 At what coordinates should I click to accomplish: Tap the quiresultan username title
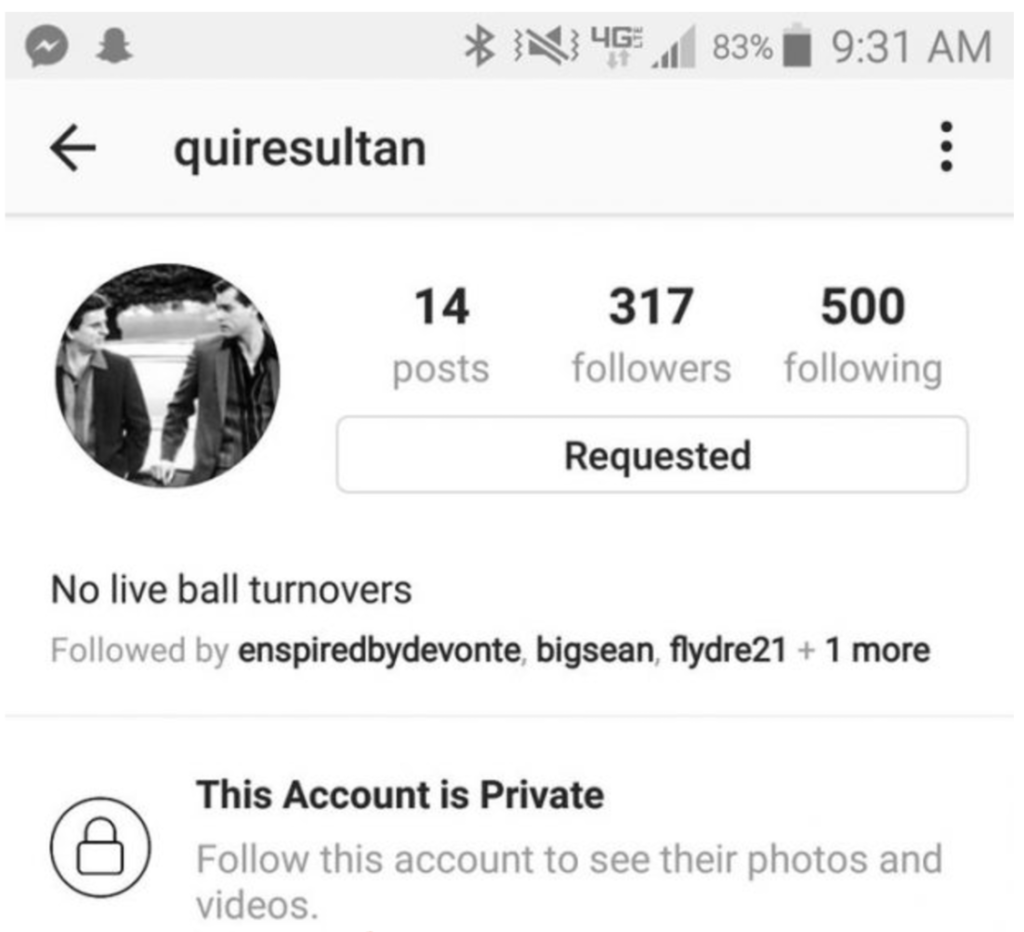[300, 149]
